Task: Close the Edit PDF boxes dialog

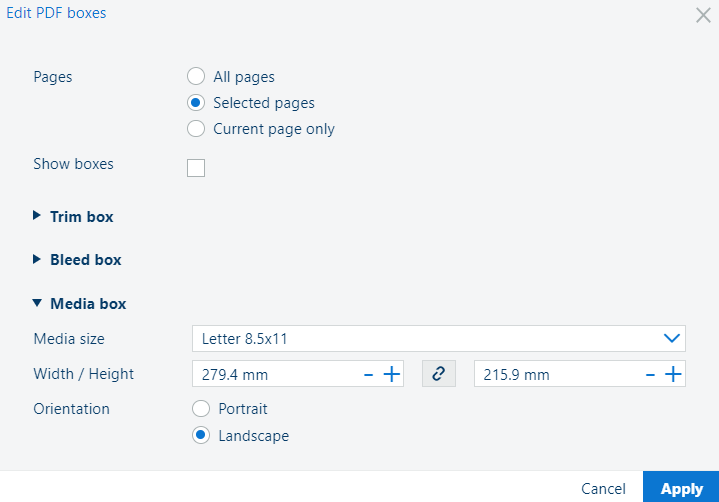Action: click(703, 15)
